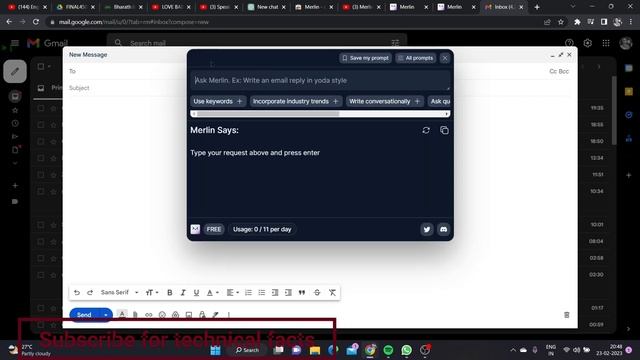Toggle the formatting options icon
Viewport: 640px width, 360px height.
122,315
